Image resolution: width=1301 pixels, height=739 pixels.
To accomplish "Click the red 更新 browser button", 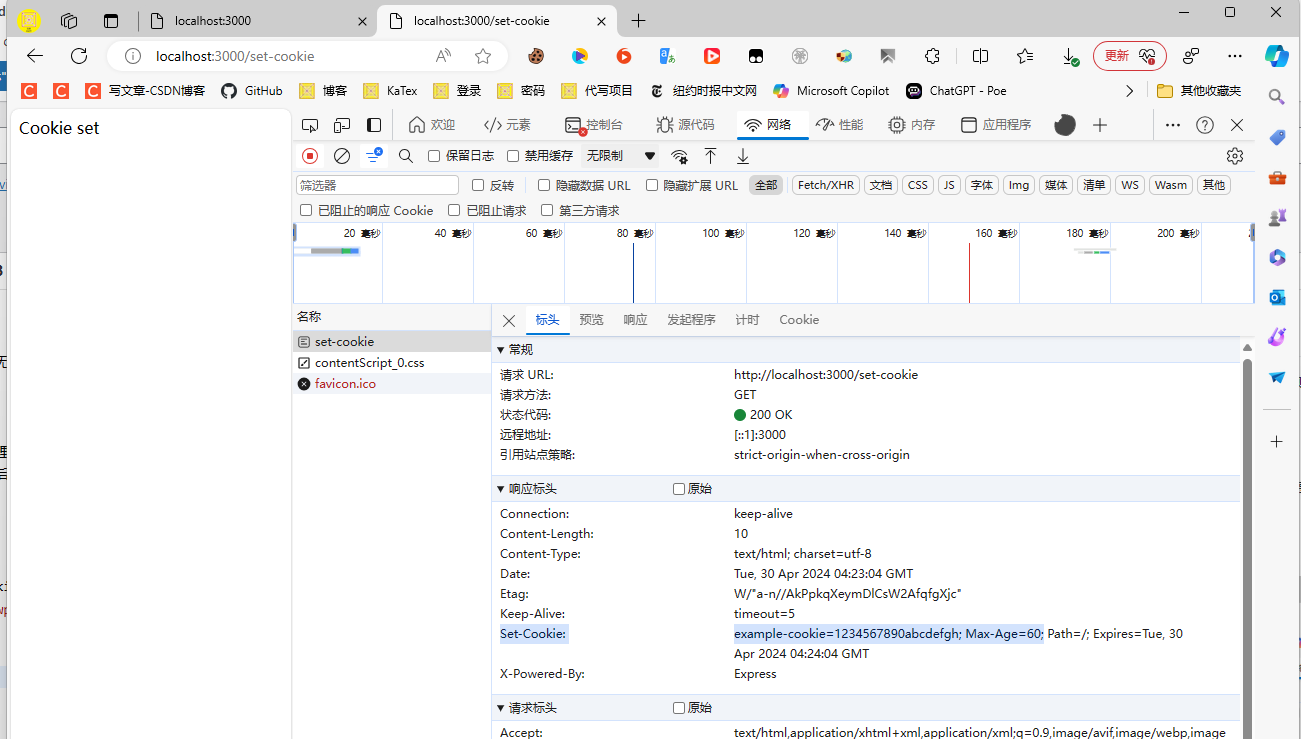I will [1130, 56].
